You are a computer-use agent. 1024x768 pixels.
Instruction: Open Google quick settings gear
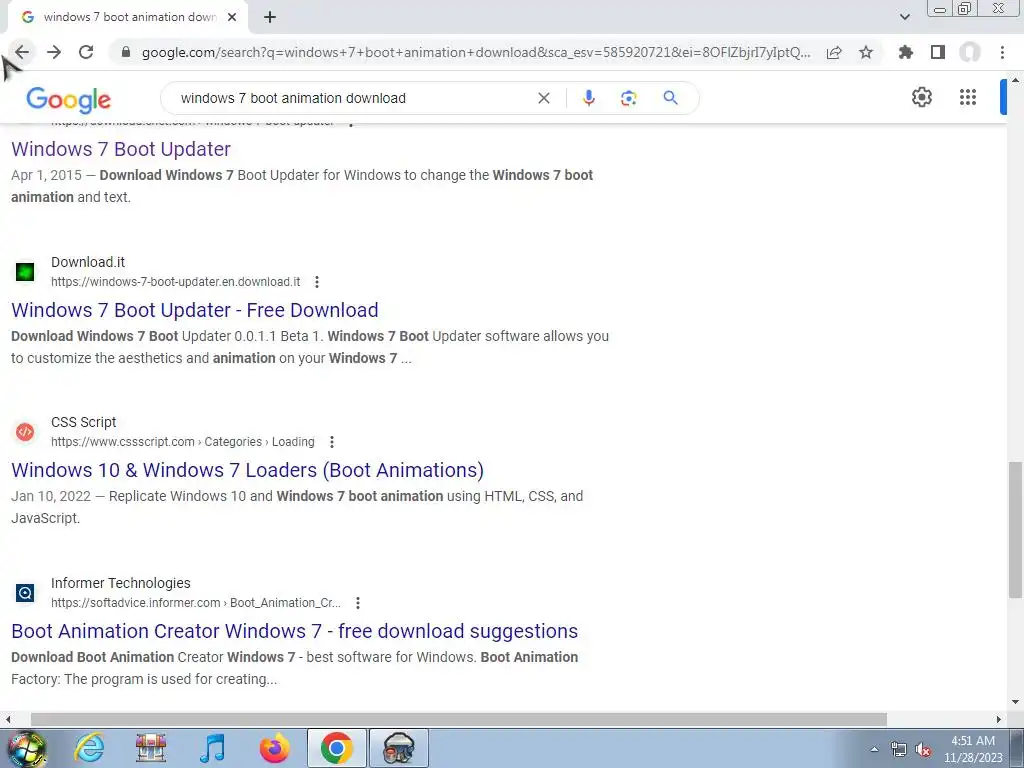(x=921, y=97)
